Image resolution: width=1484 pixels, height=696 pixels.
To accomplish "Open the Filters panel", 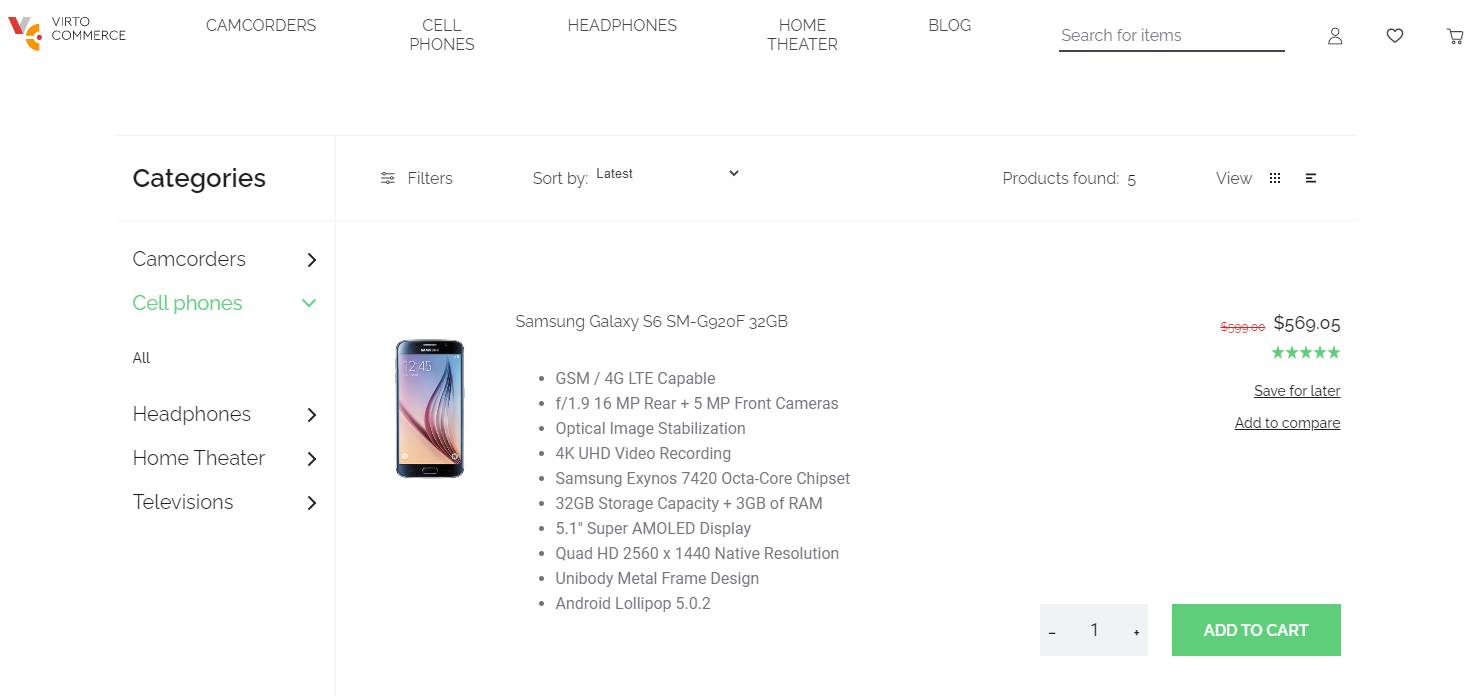I will point(416,178).
